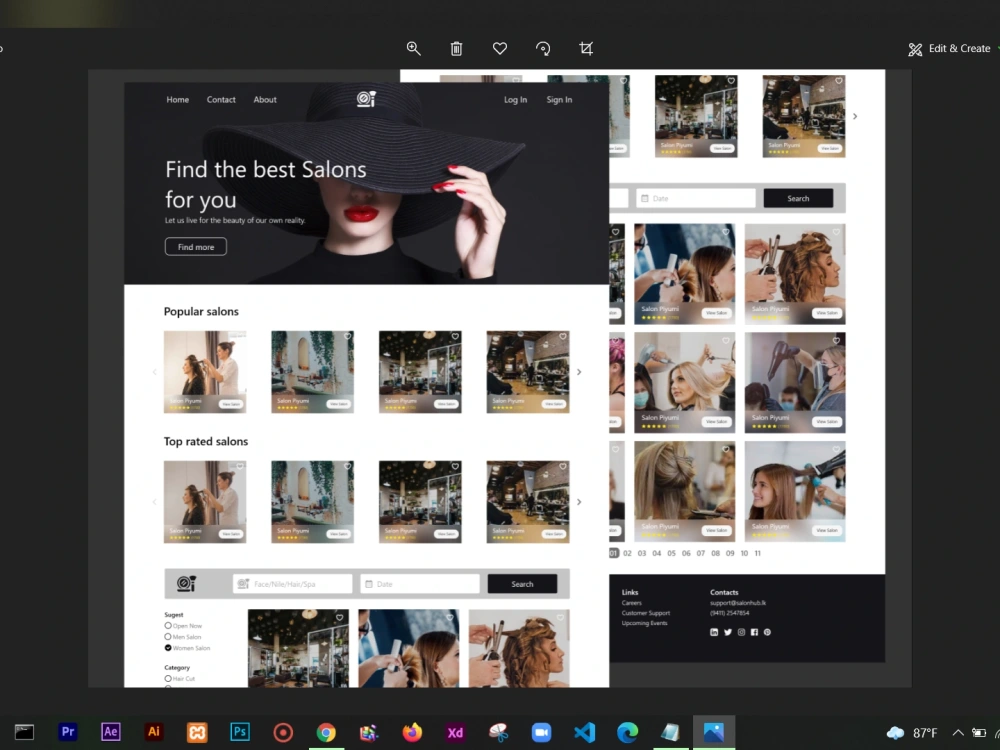Click the Upcoming Events footer link
Image resolution: width=1000 pixels, height=750 pixels.
pos(644,623)
